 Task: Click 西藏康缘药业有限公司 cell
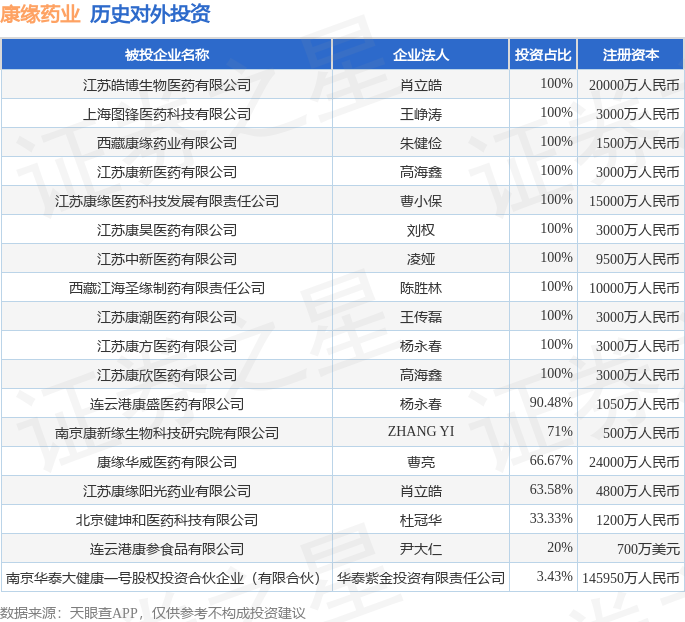(166, 143)
